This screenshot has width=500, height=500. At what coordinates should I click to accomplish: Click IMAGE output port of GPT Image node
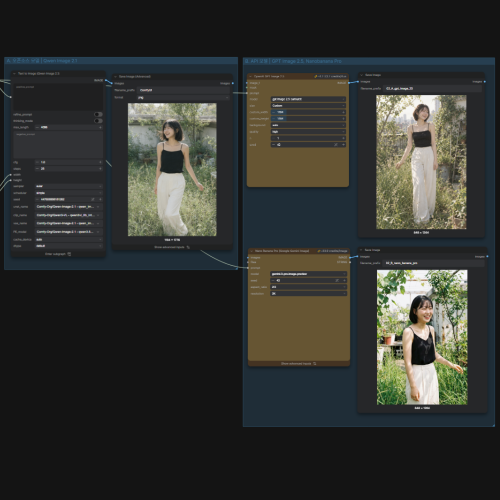pos(348,83)
